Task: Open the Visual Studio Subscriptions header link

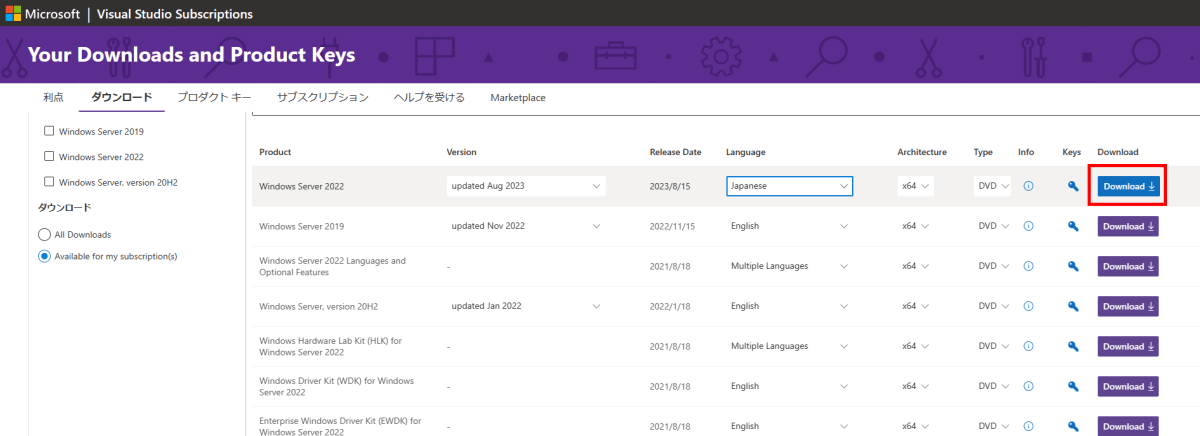Action: [174, 14]
